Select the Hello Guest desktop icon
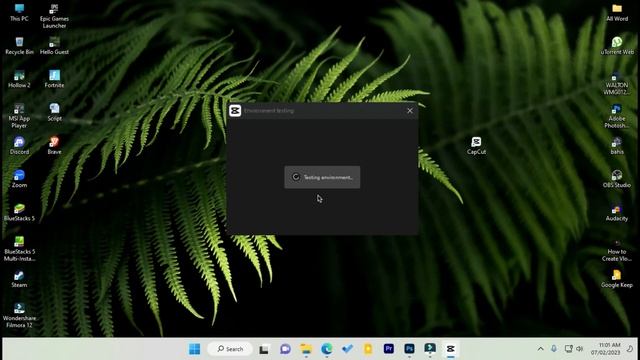Image resolution: width=640 pixels, height=360 pixels. (54, 46)
